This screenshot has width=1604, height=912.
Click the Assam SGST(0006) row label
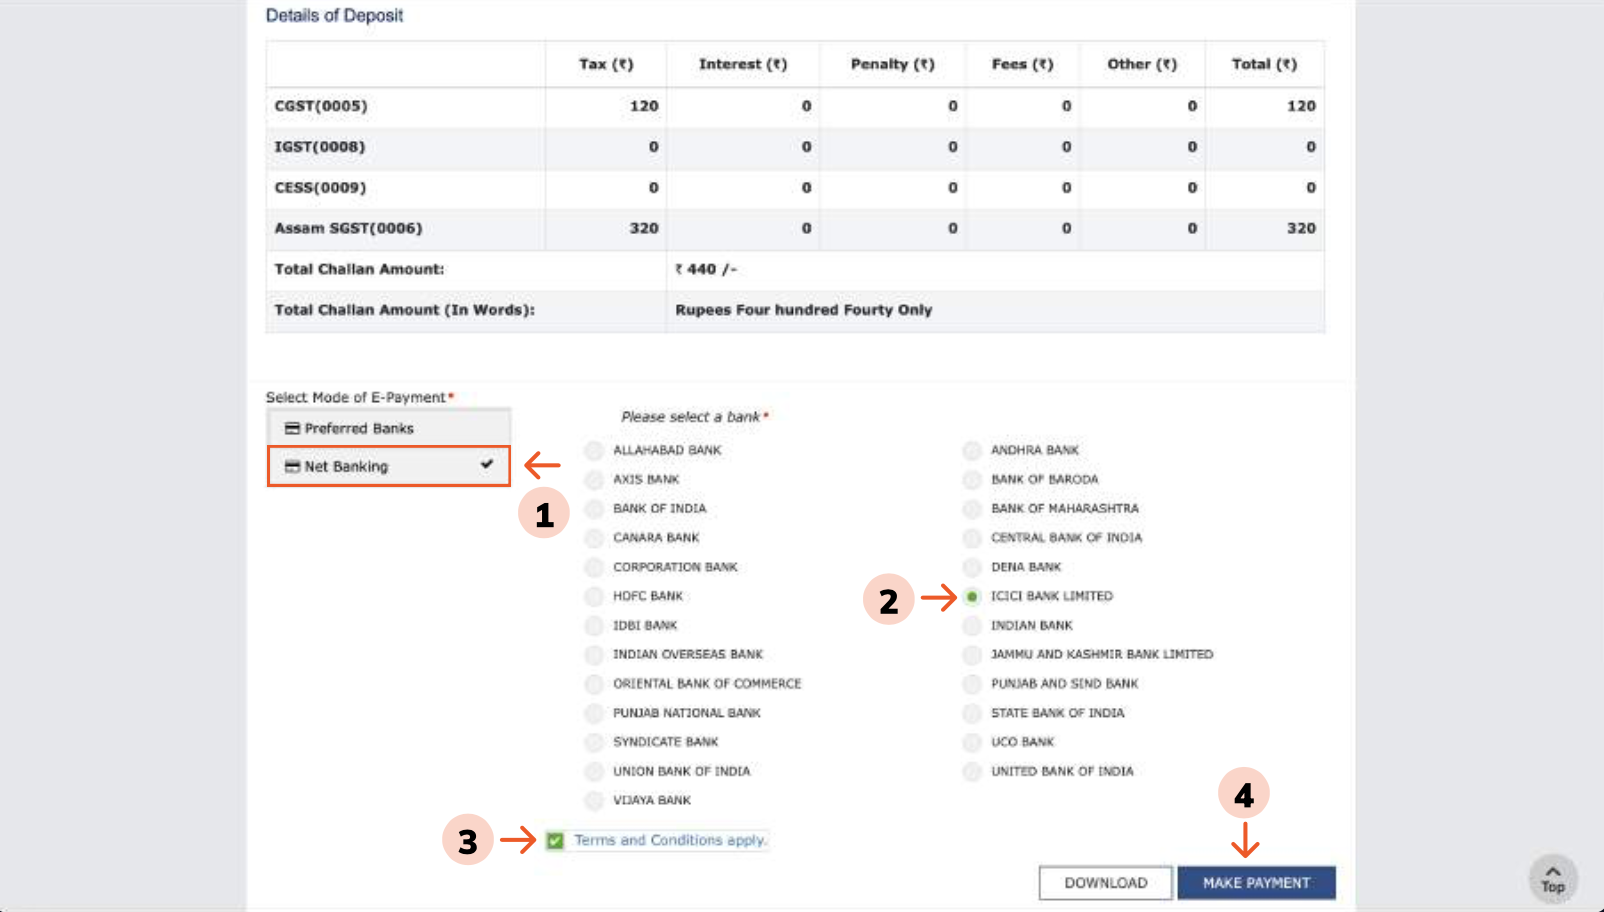click(x=348, y=228)
